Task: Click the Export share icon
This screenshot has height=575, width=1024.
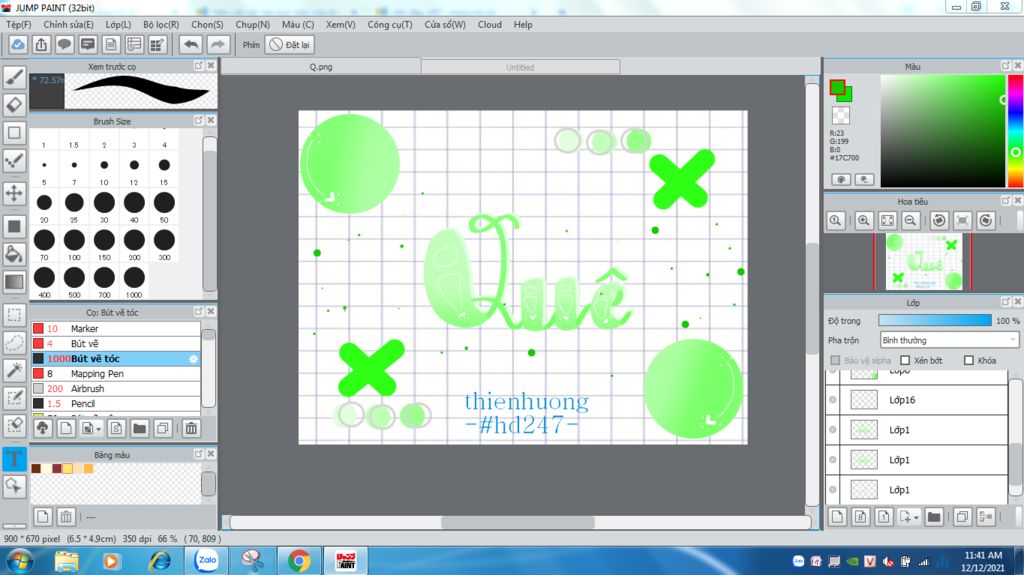Action: coord(41,44)
